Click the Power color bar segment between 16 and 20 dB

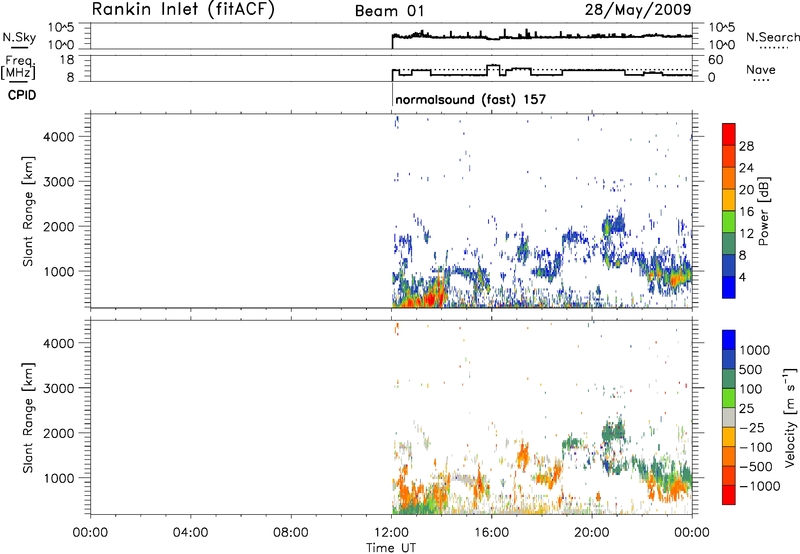729,200
